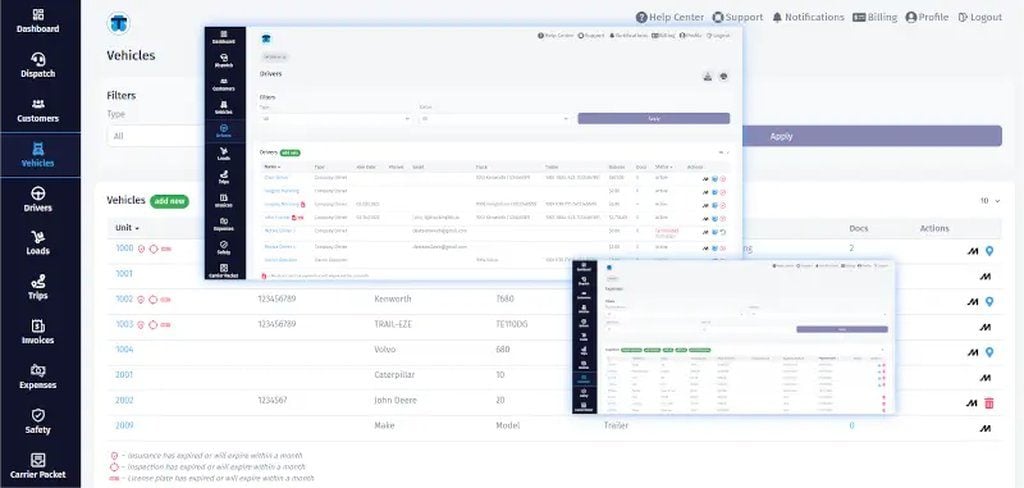Open vehicle unit 1003 link
This screenshot has height=488, width=1024.
124,325
